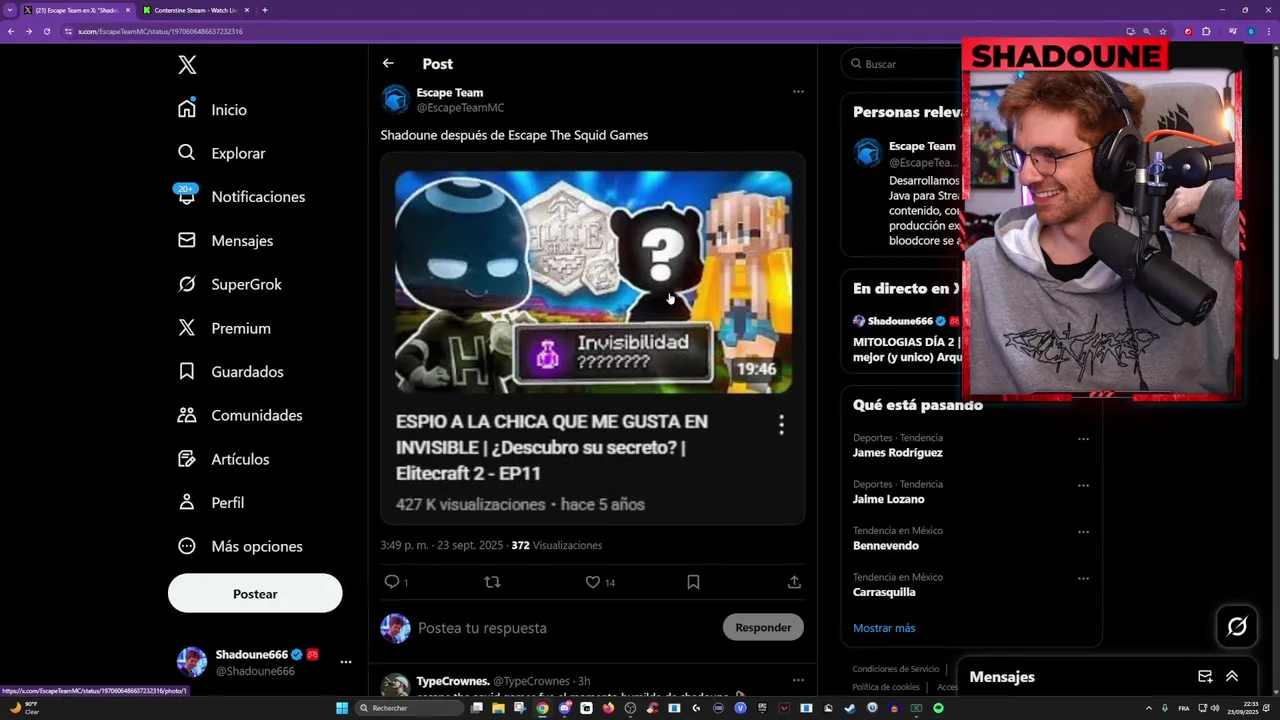Viewport: 1280px width, 720px height.
Task: Bookmark this page with star icon
Action: (1164, 31)
